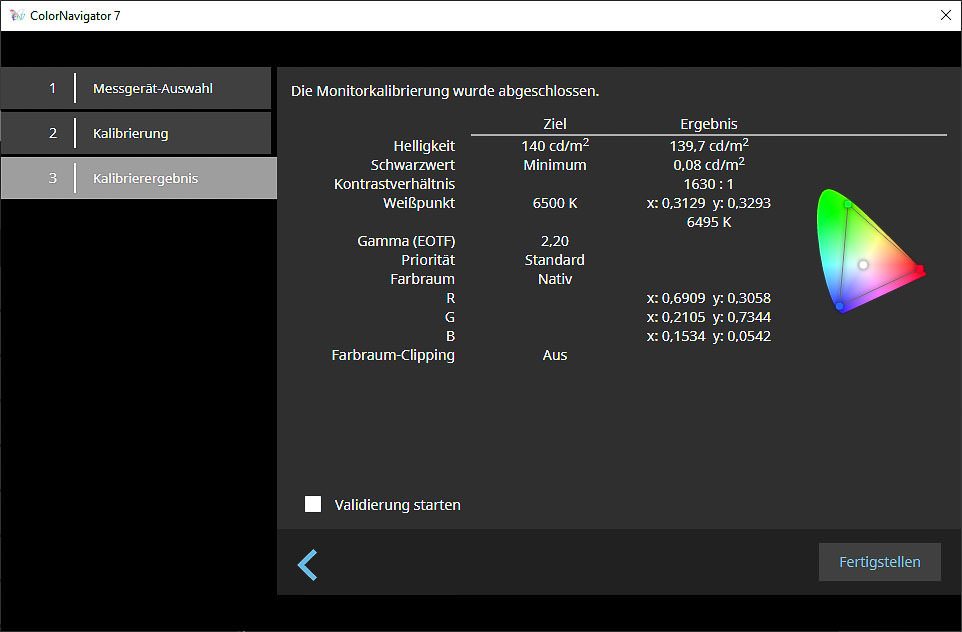Click the white point marker in gamut diagram
962x632 pixels.
click(863, 264)
